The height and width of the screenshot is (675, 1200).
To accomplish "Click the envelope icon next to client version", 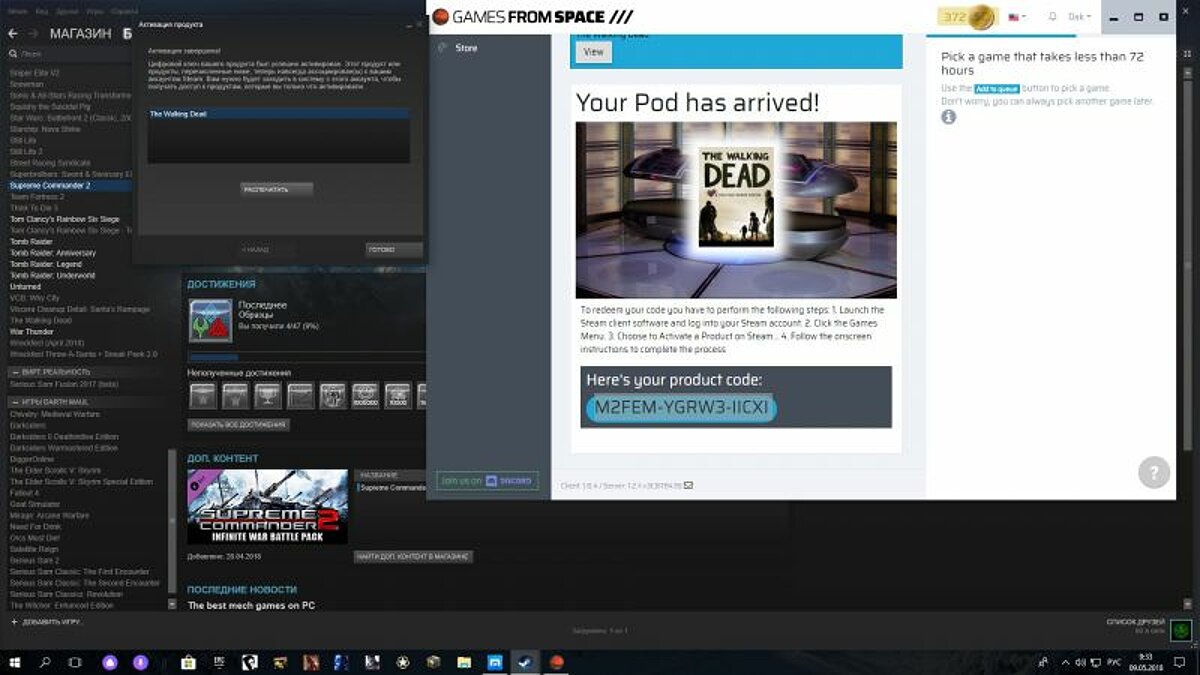I will (689, 485).
